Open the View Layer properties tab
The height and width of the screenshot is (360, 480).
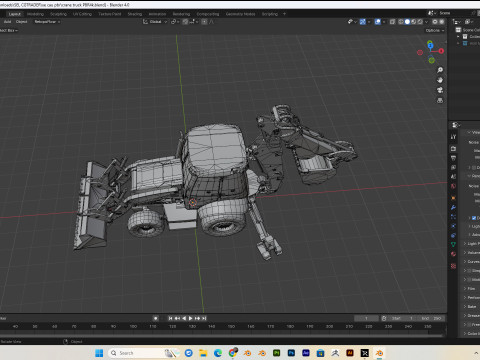[453, 167]
